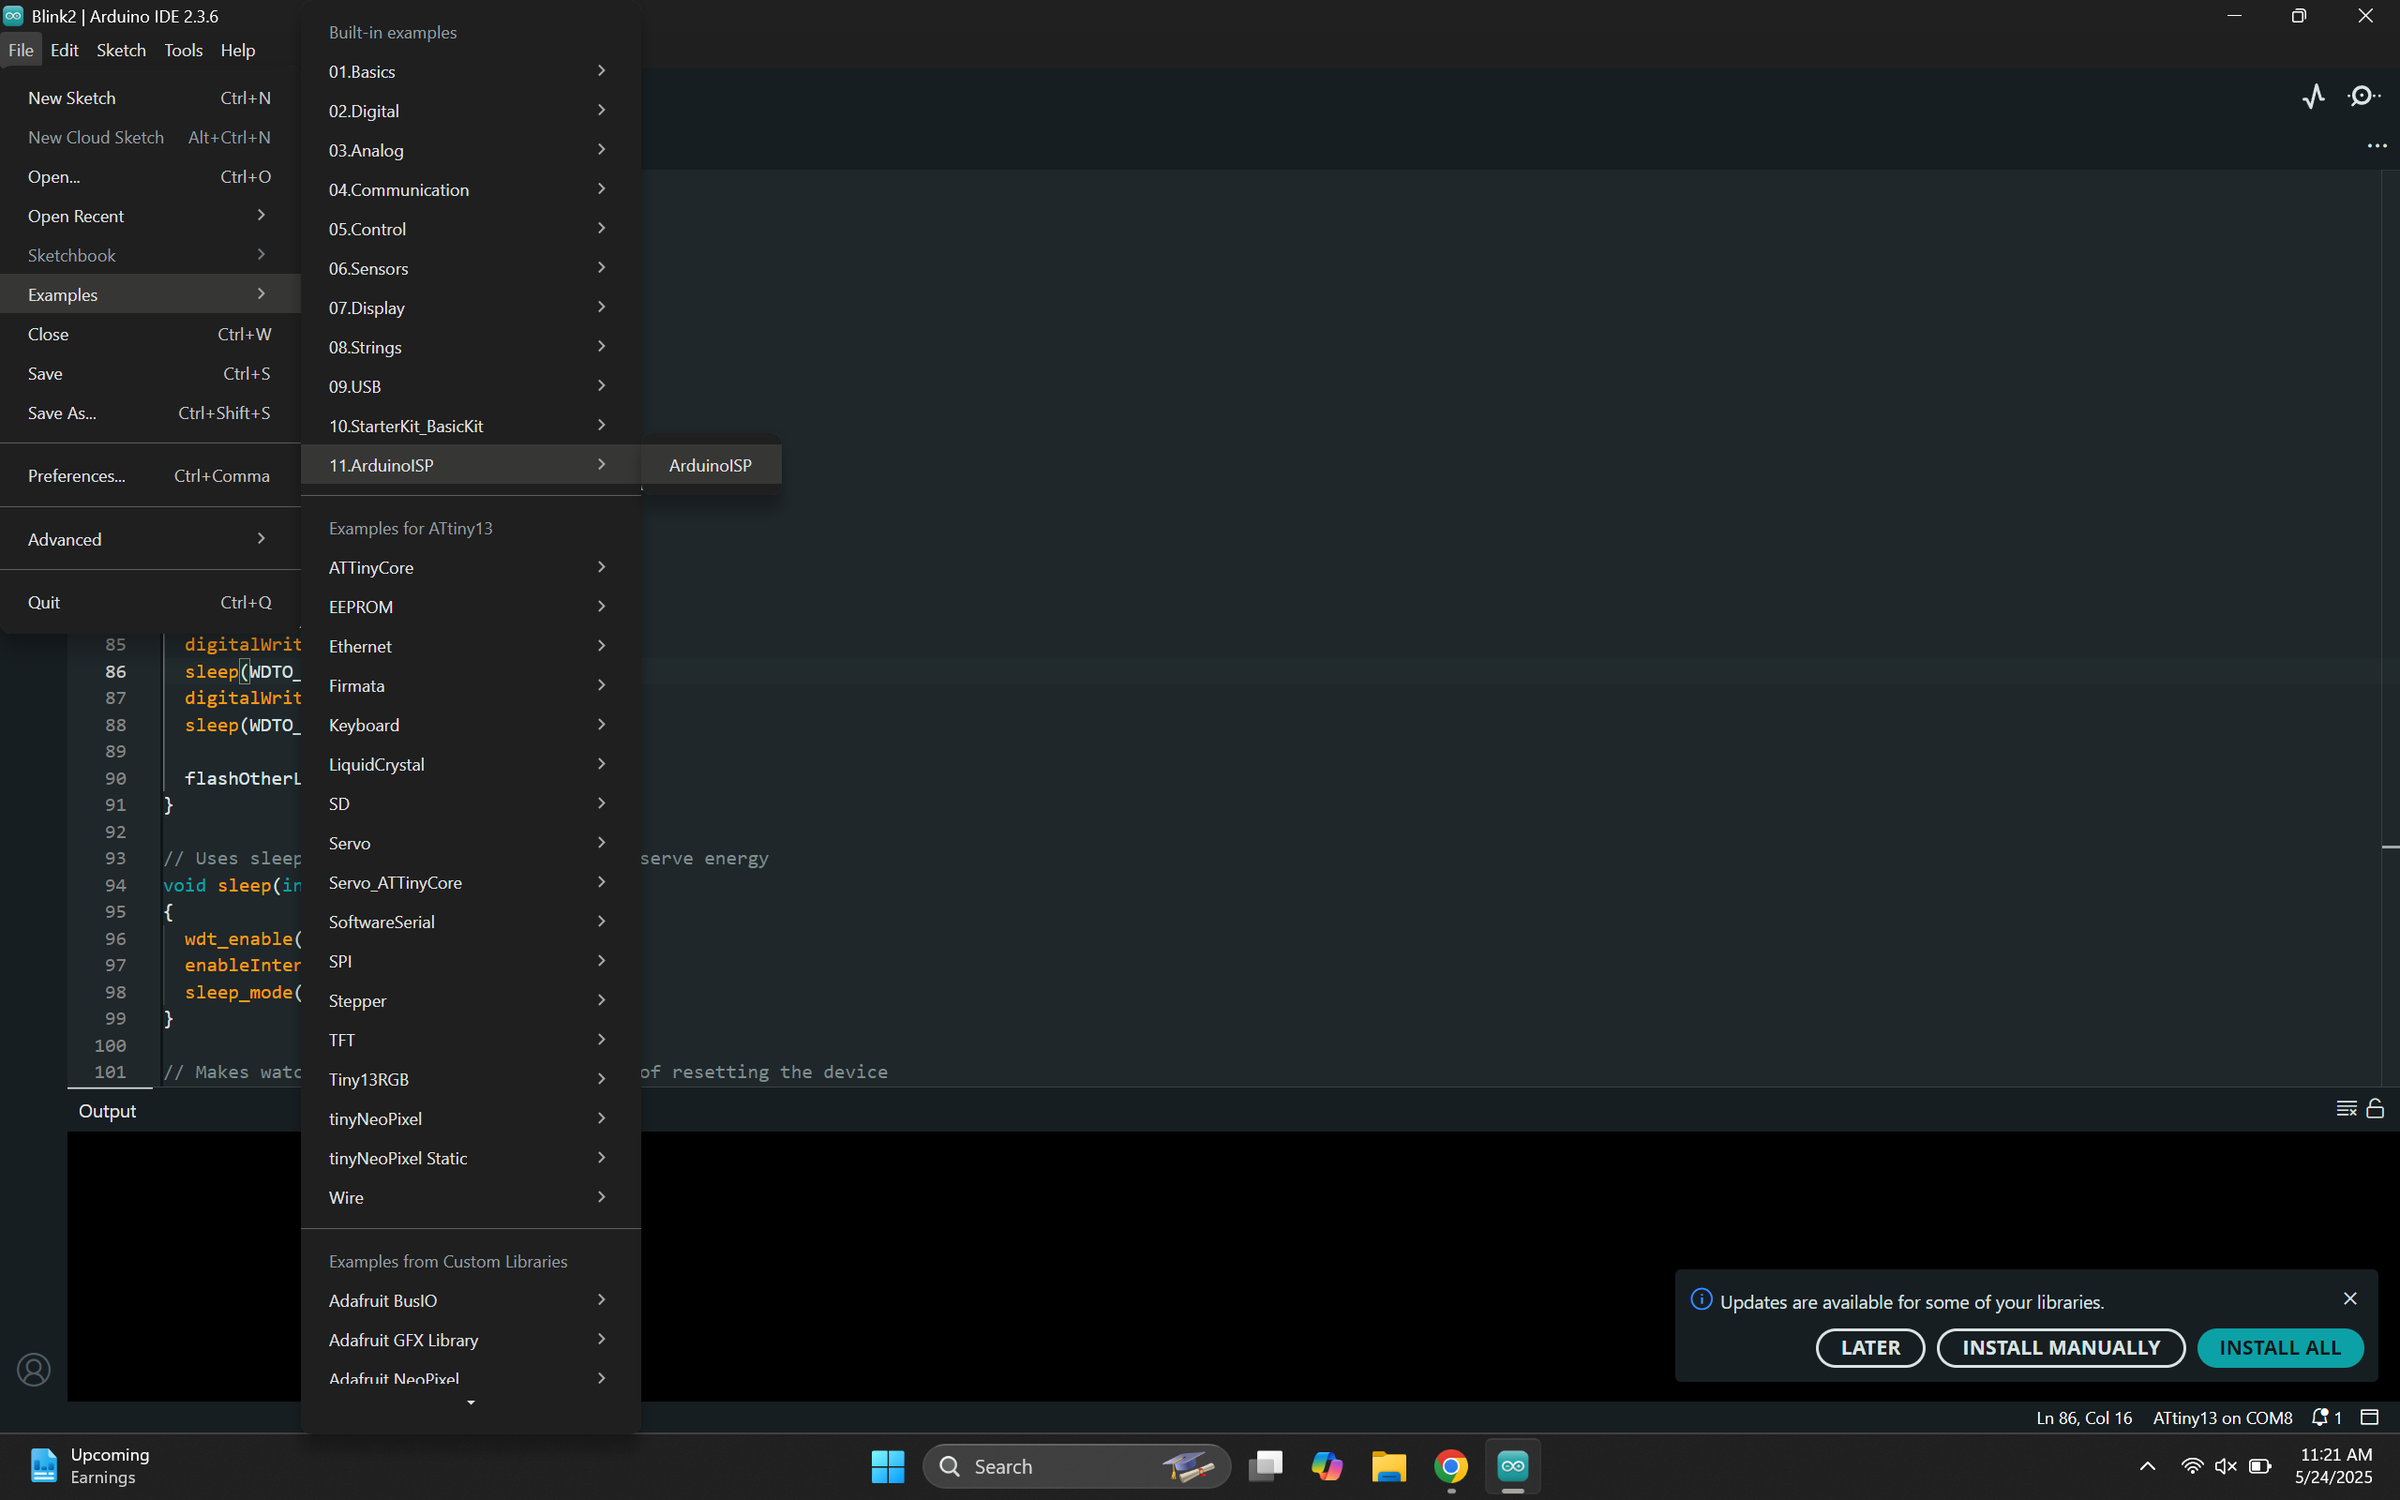The width and height of the screenshot is (2400, 1500).
Task: Expand the 02.Digital examples submenu
Action: coord(470,111)
